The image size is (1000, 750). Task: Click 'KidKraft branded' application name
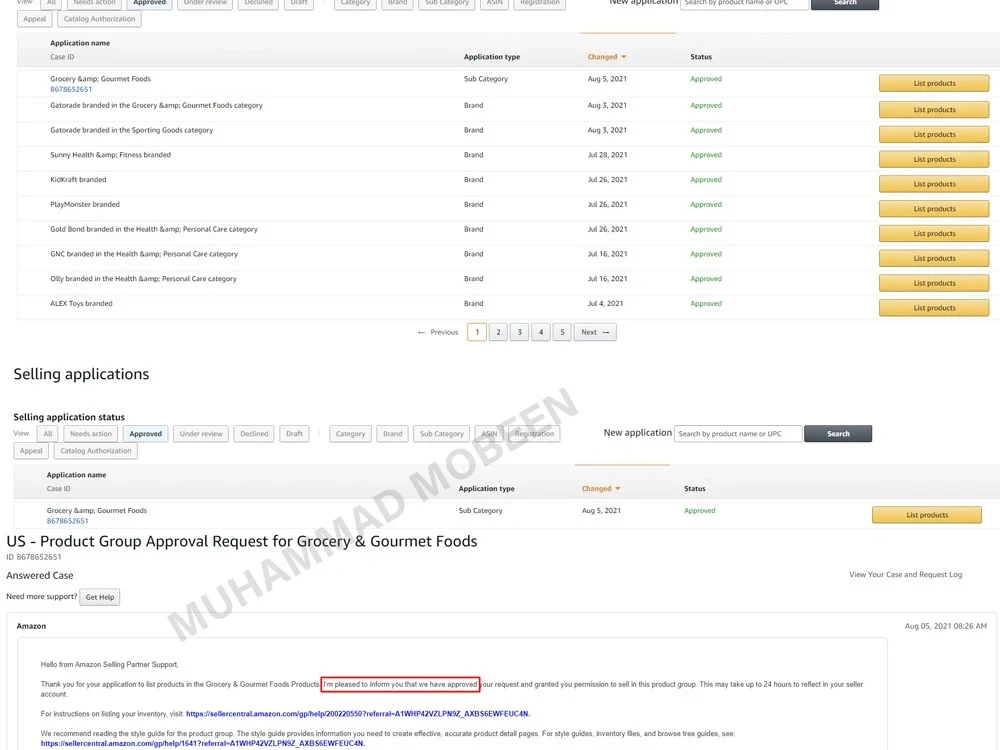78,180
